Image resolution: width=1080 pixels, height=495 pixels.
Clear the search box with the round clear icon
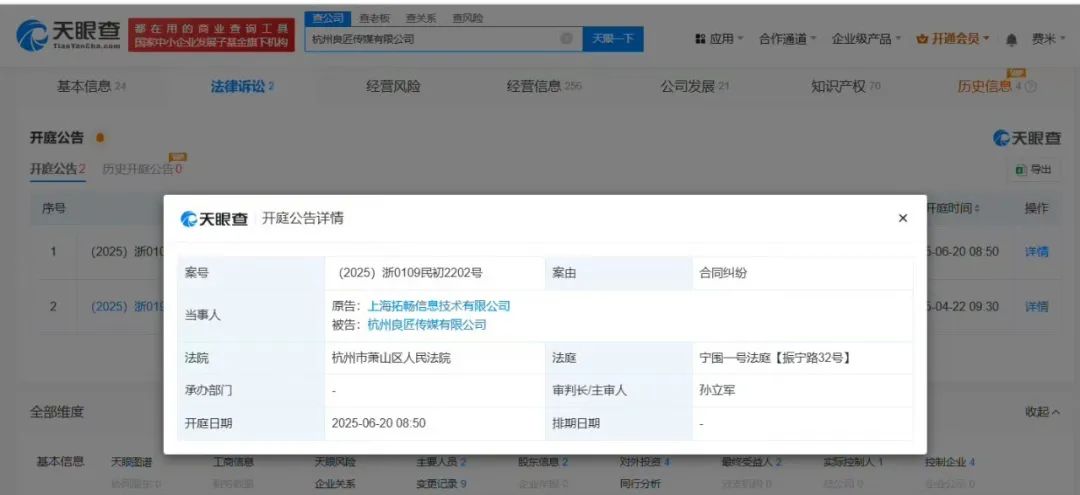coord(567,39)
